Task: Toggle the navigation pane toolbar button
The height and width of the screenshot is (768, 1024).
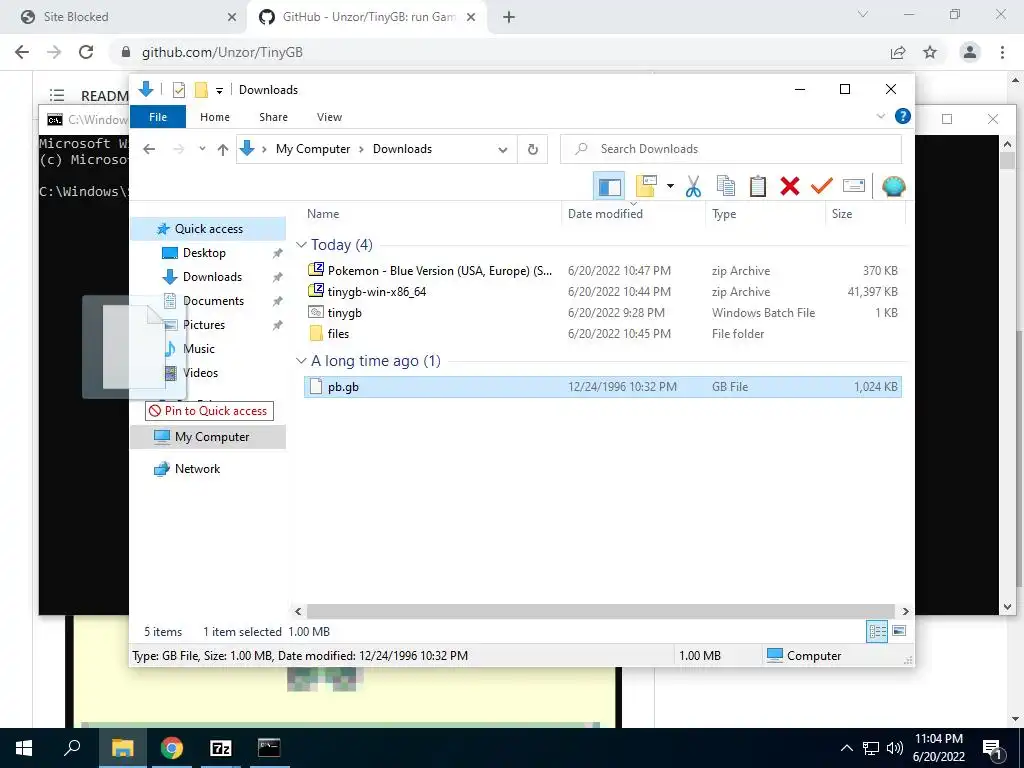Action: 609,187
